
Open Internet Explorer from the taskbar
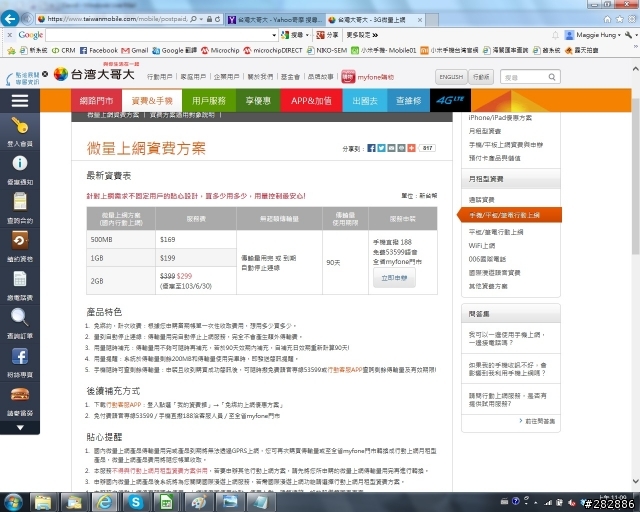tap(105, 502)
